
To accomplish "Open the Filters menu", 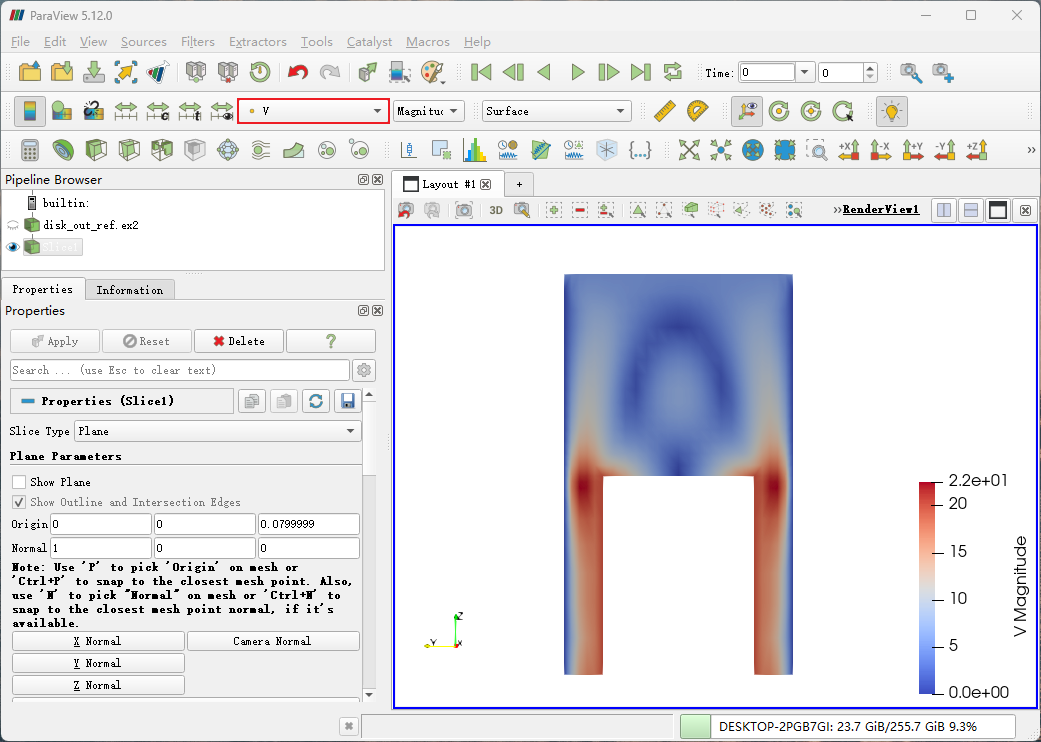I will click(197, 42).
